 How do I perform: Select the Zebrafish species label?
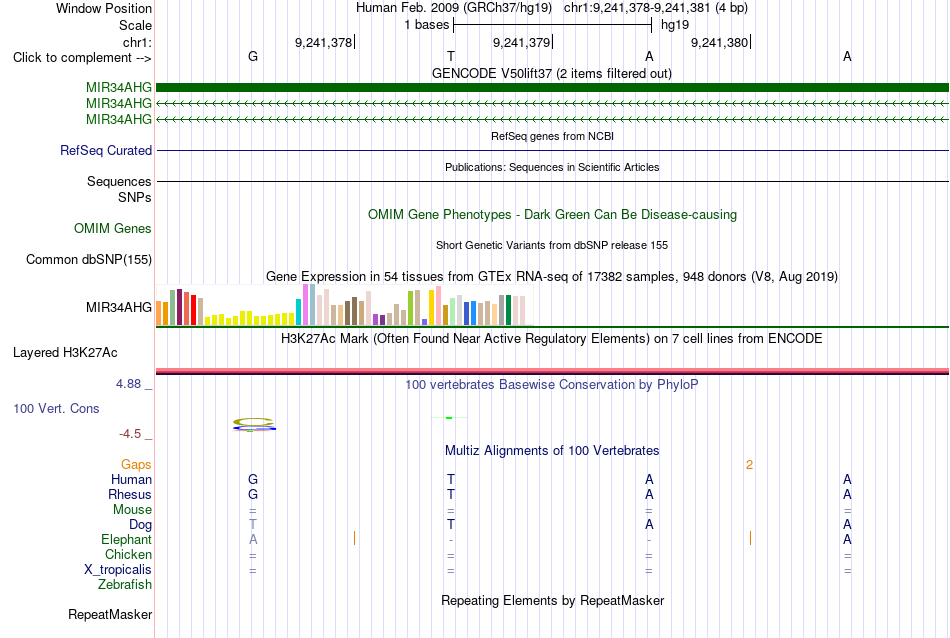(125, 585)
